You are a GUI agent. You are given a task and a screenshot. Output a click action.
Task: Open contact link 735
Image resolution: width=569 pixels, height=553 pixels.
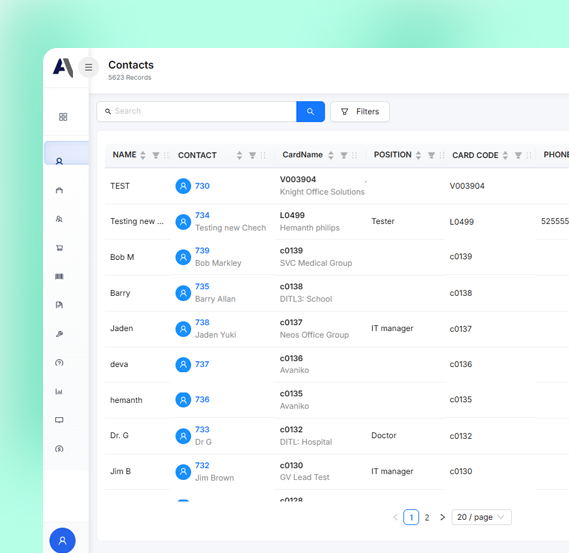pyautogui.click(x=202, y=286)
